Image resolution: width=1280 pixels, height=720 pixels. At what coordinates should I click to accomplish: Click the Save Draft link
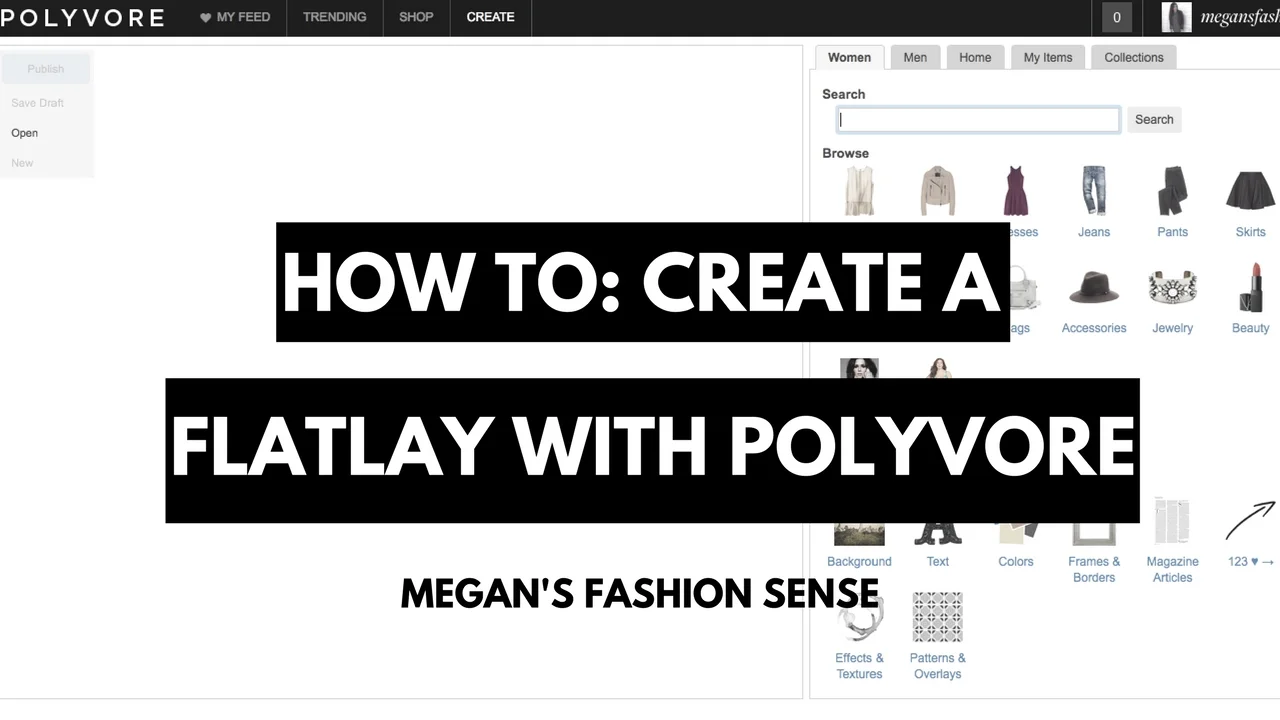(x=38, y=103)
